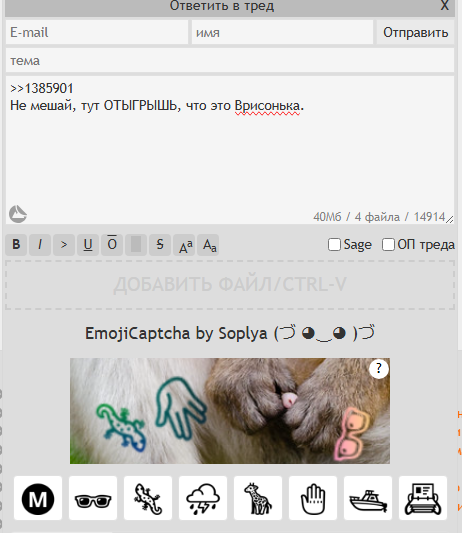Focus the имя input field

click(283, 32)
